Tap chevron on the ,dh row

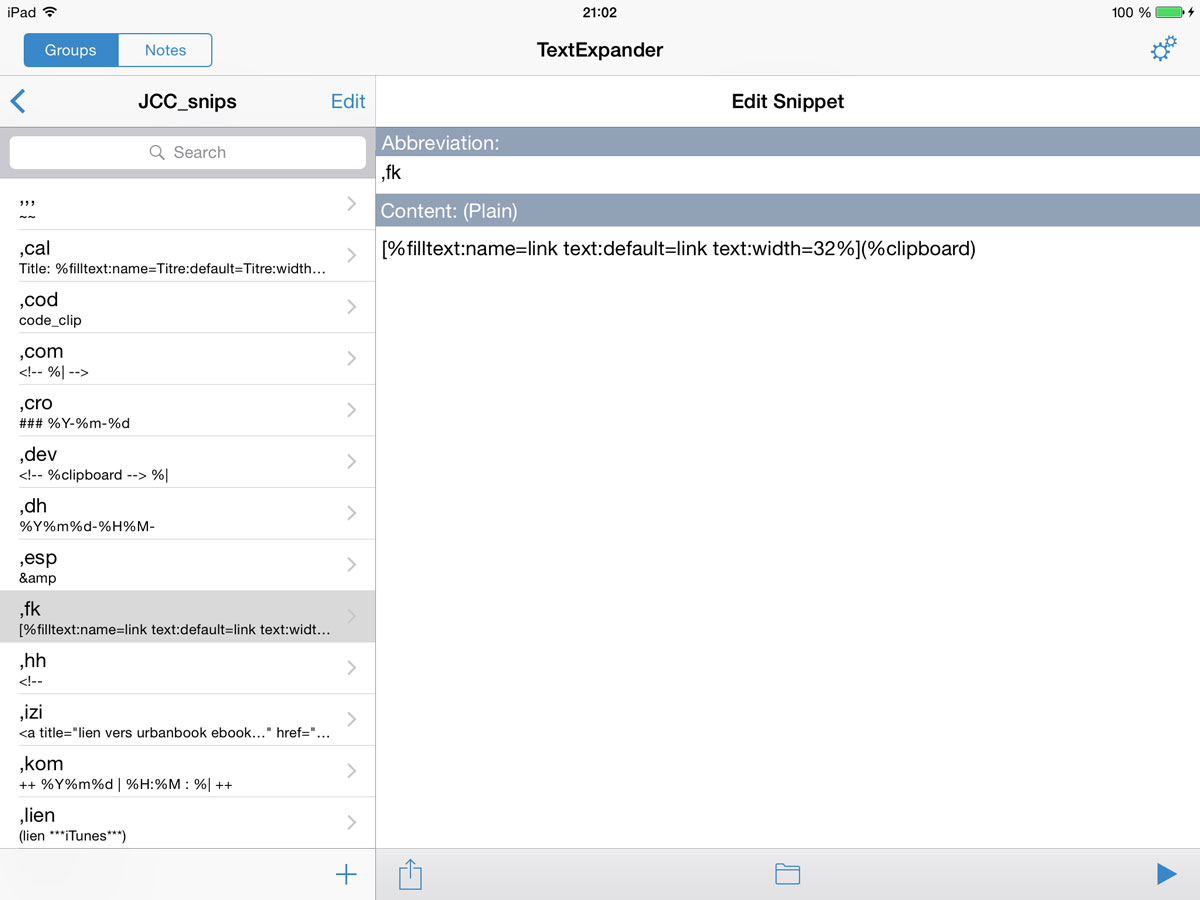pyautogui.click(x=351, y=513)
